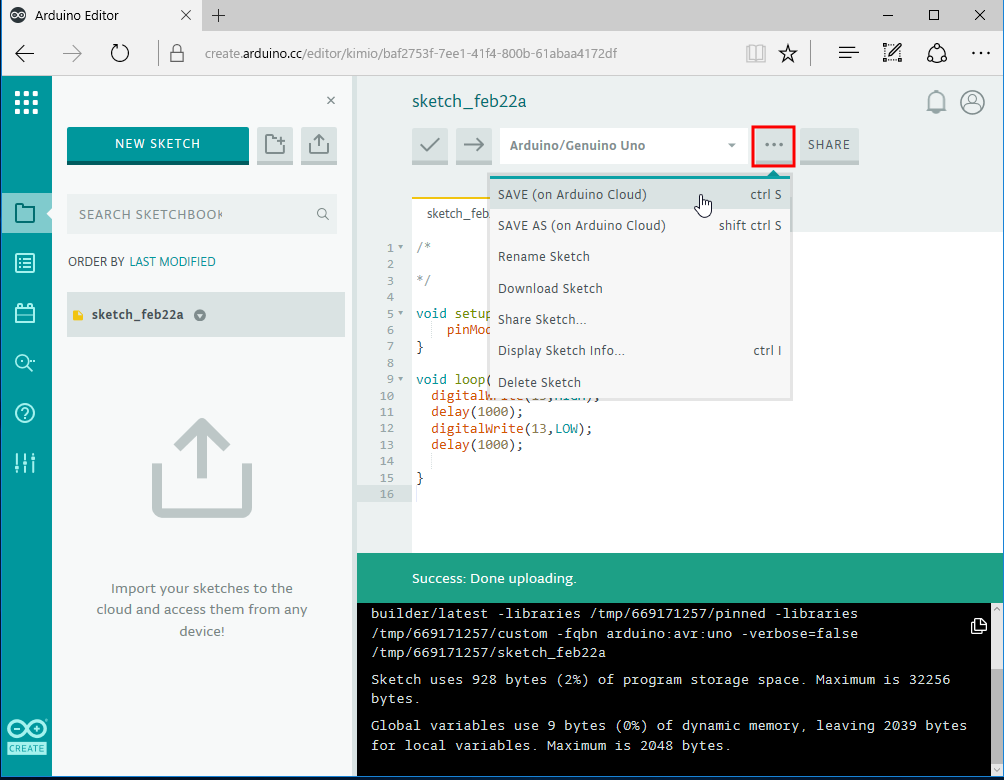Create a new folder in sketchbook
The height and width of the screenshot is (780, 1004).
tap(275, 145)
